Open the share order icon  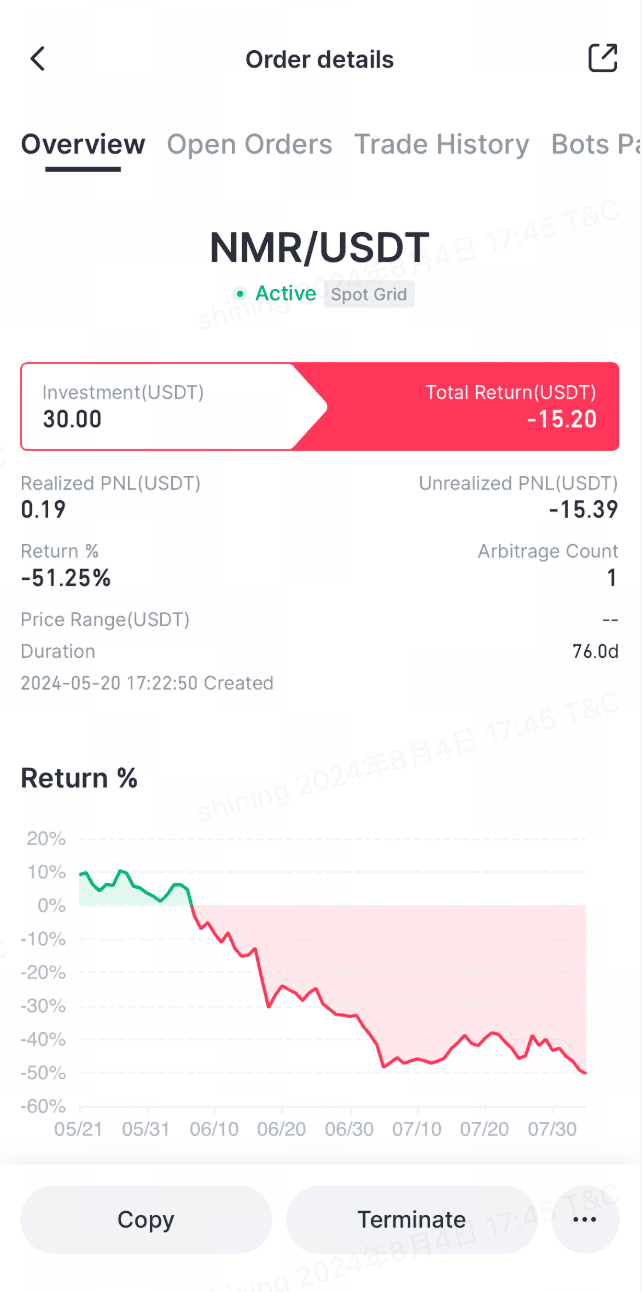[602, 59]
